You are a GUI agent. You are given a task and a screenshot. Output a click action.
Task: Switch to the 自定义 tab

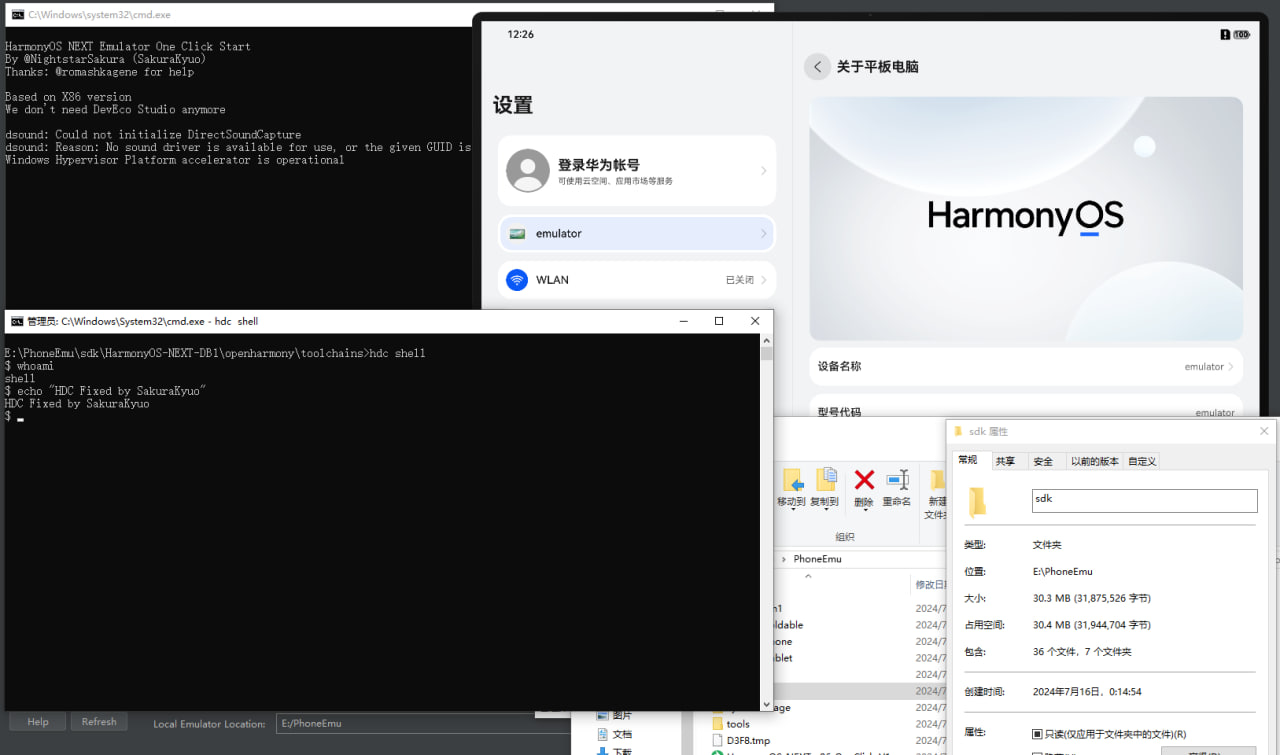(x=1142, y=461)
